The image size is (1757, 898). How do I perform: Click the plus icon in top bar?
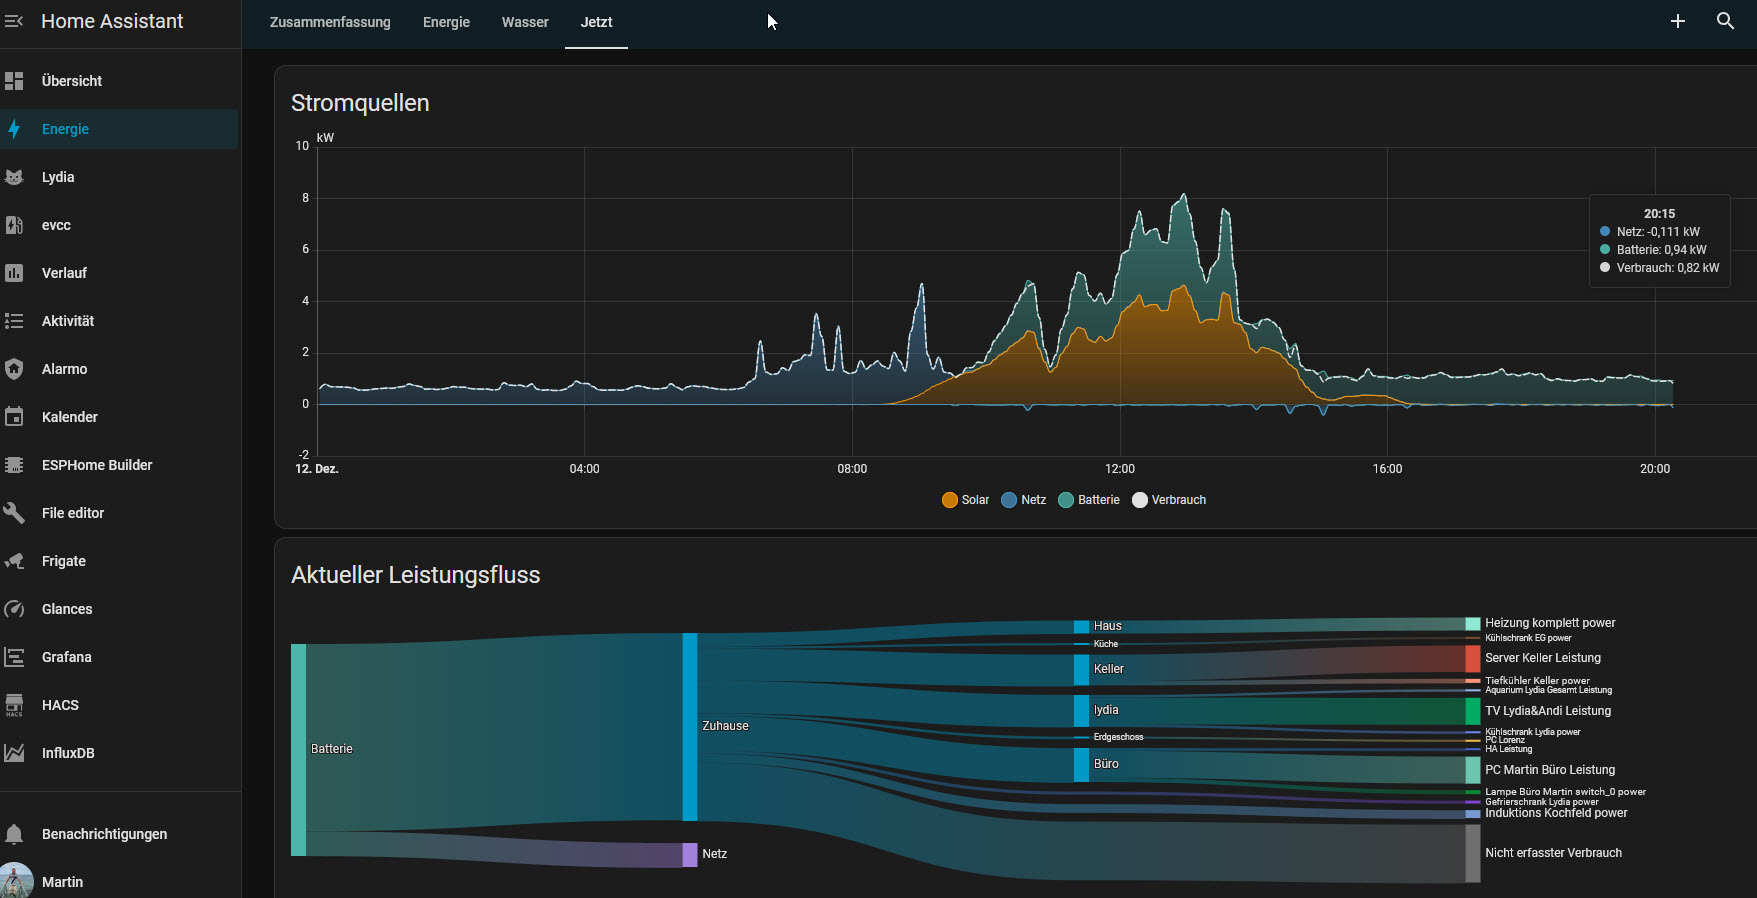[x=1678, y=21]
